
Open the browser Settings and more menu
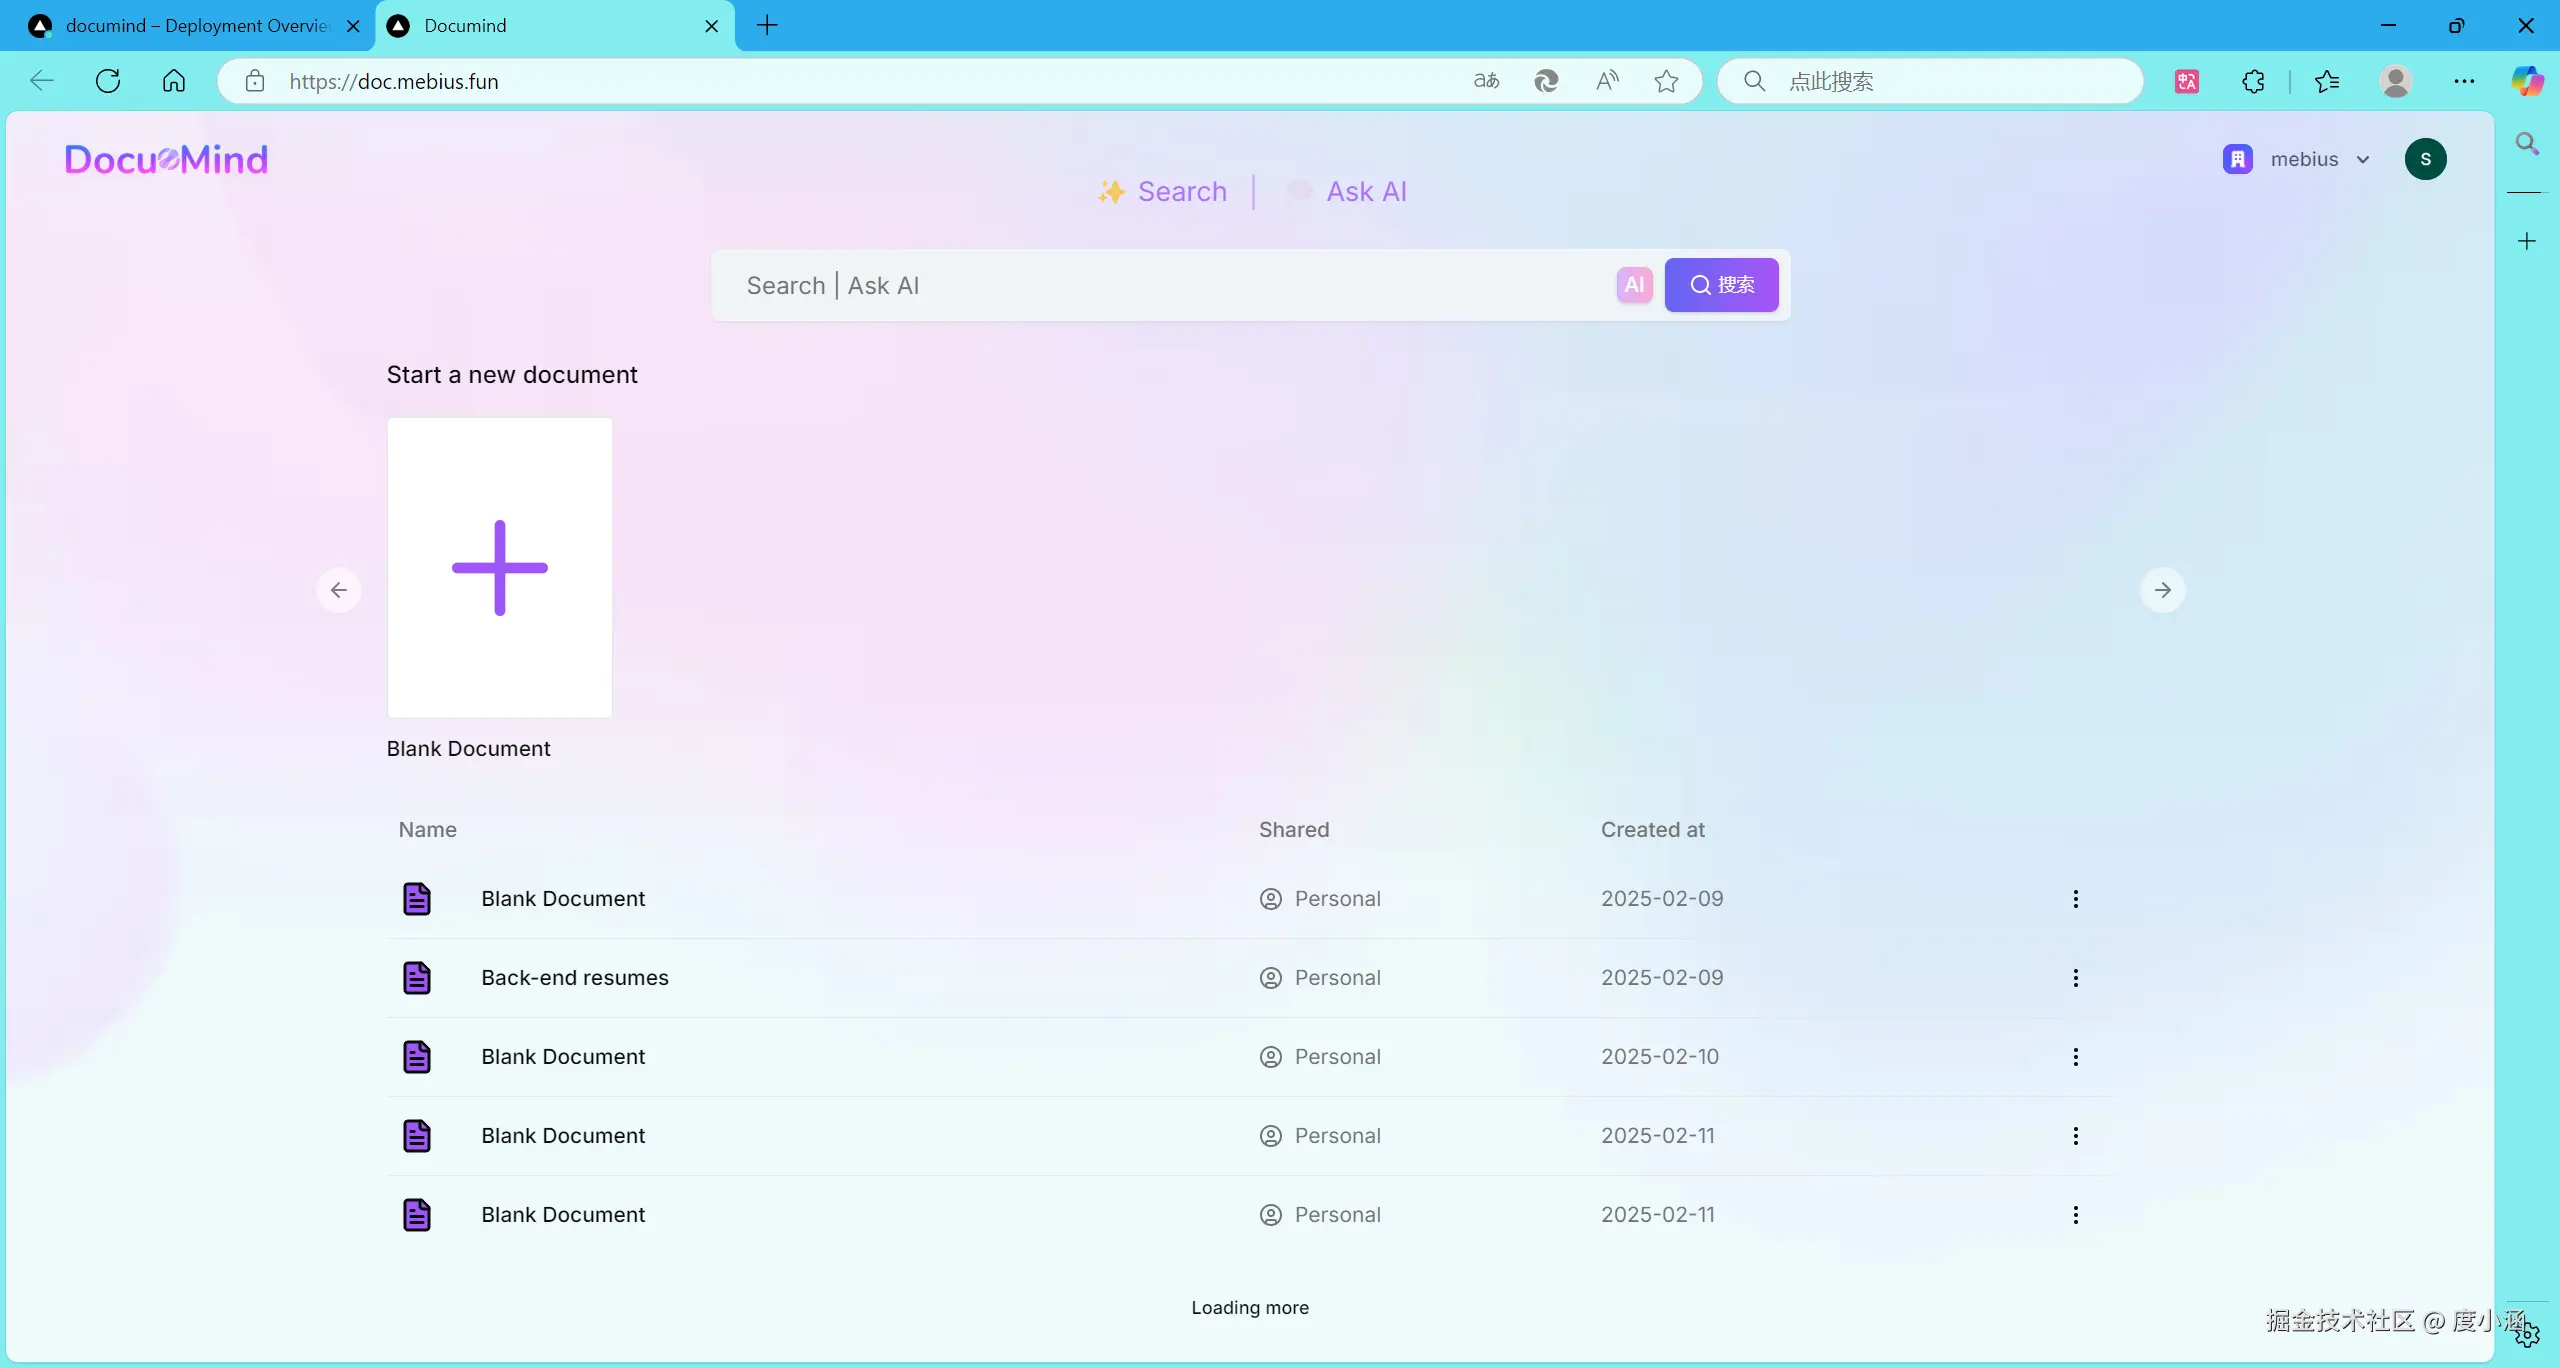(2464, 81)
